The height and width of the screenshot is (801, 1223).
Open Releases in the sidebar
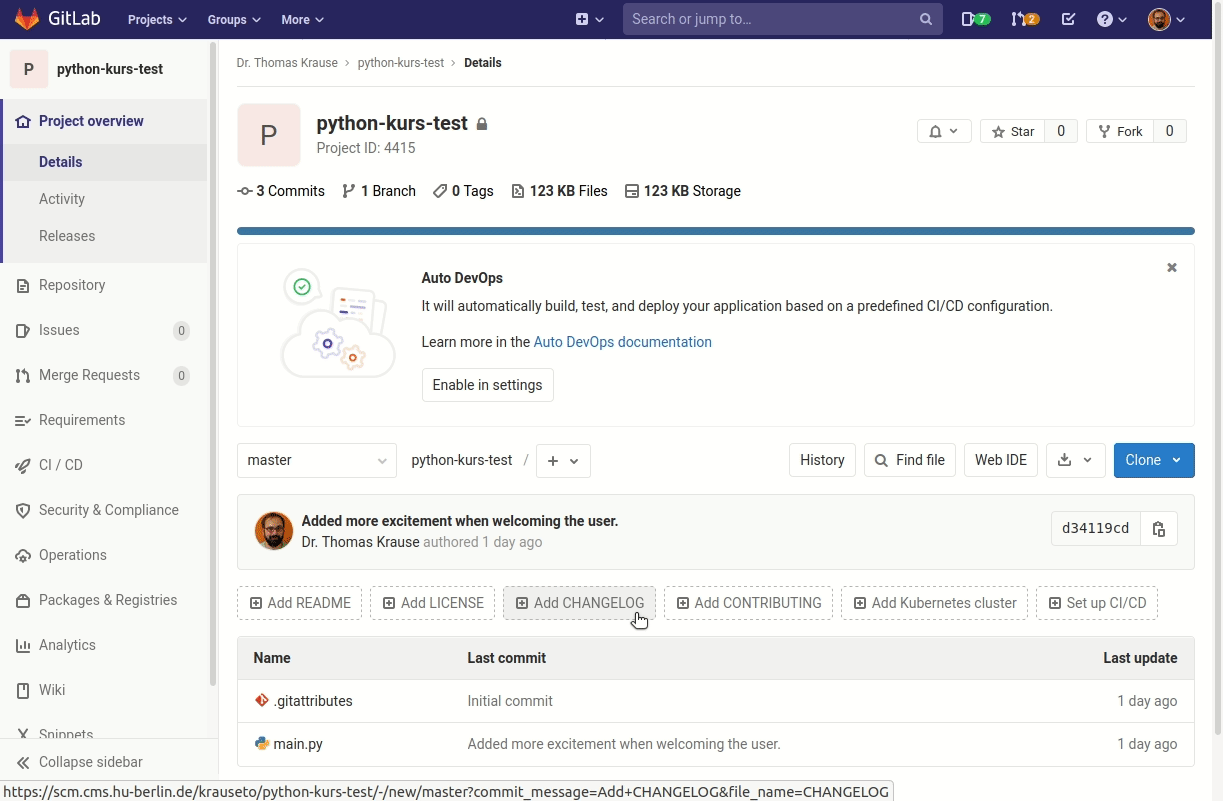(67, 236)
